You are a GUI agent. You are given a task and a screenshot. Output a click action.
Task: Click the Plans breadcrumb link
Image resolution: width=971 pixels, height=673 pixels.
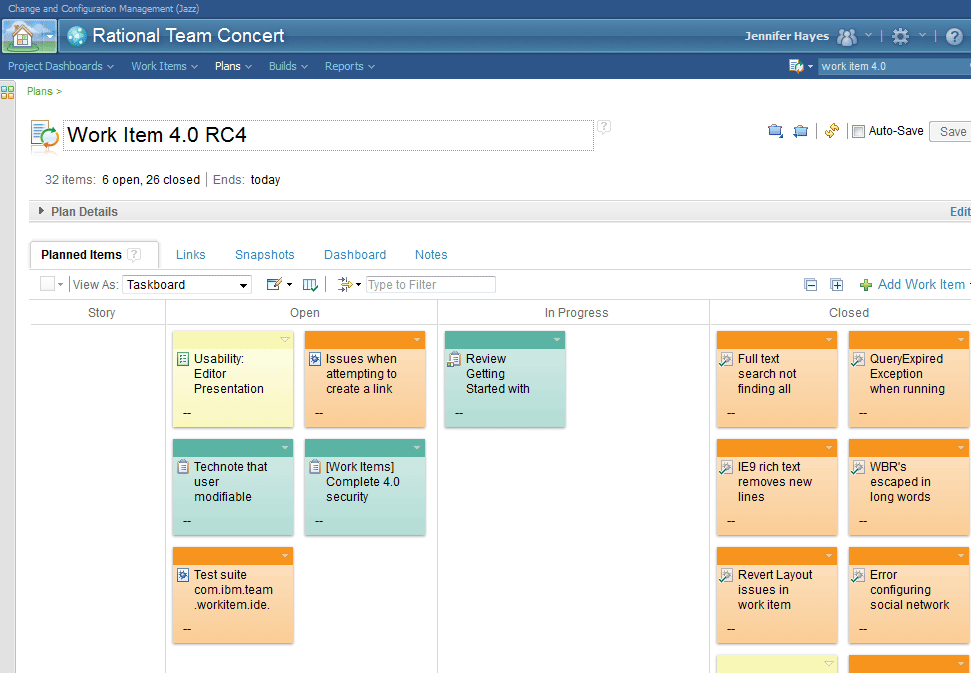[40, 91]
